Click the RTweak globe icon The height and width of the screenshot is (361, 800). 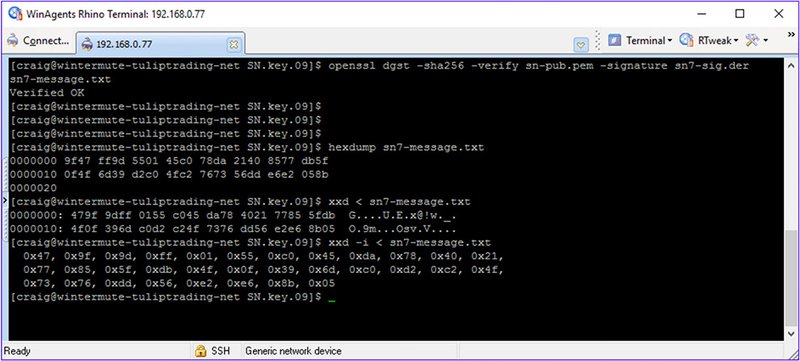click(687, 40)
